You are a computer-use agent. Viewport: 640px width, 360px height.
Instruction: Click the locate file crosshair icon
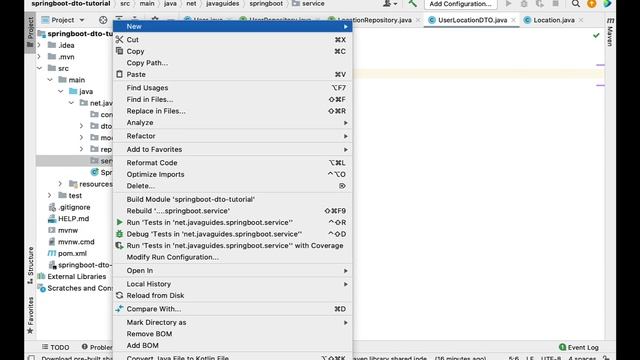(x=103, y=20)
